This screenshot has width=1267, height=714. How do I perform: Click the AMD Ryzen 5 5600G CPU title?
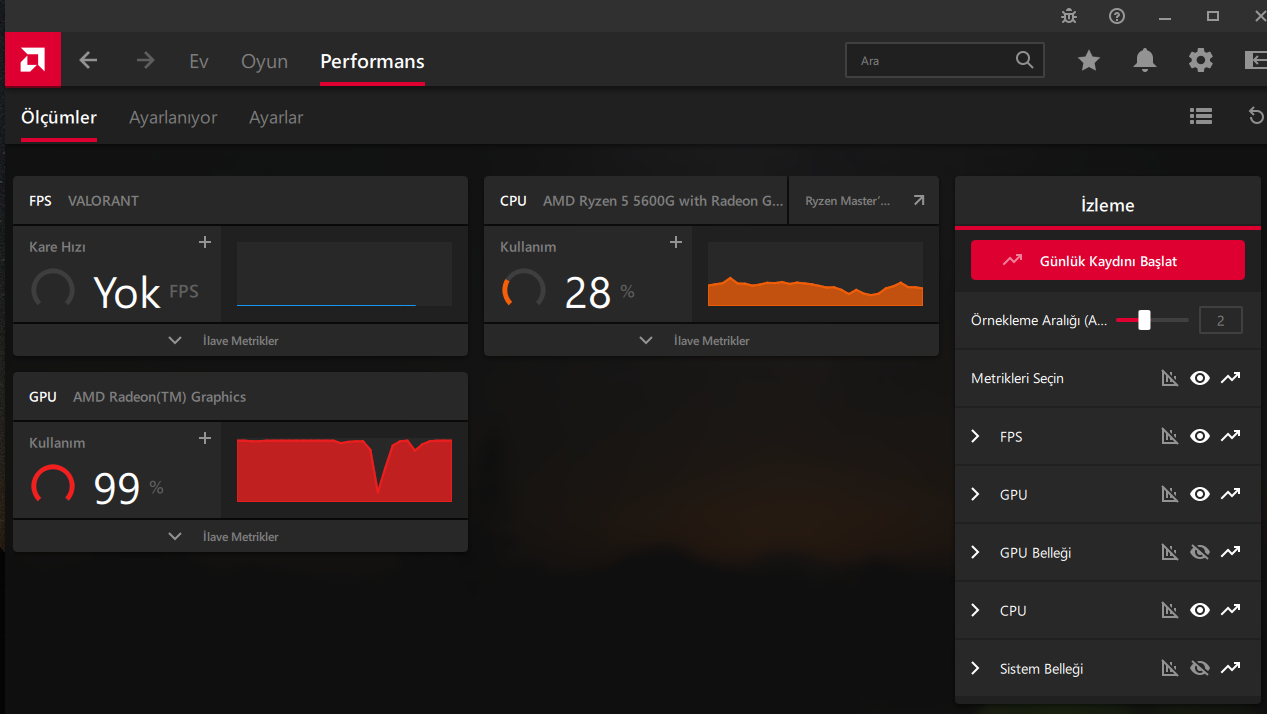pos(663,201)
